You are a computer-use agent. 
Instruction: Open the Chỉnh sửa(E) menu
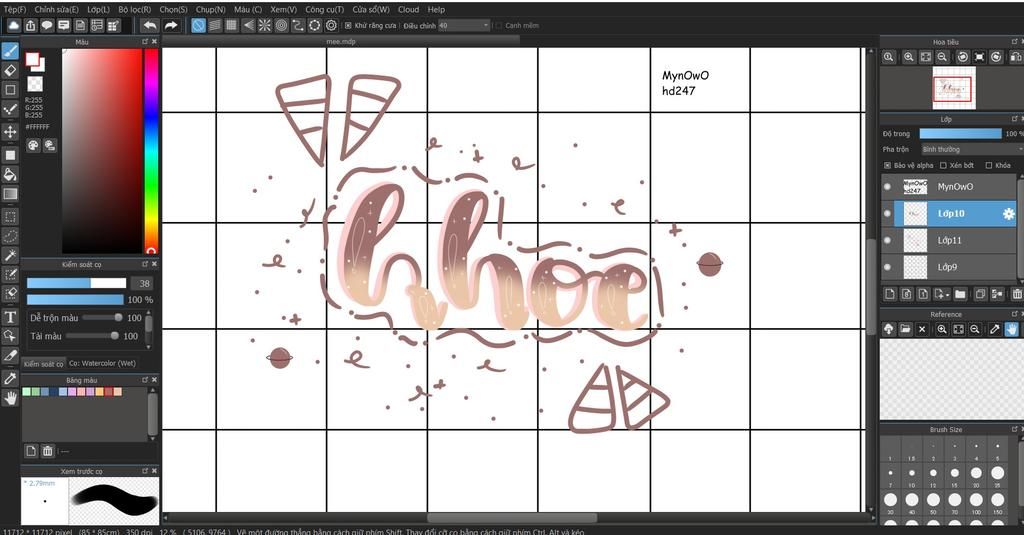coord(56,9)
